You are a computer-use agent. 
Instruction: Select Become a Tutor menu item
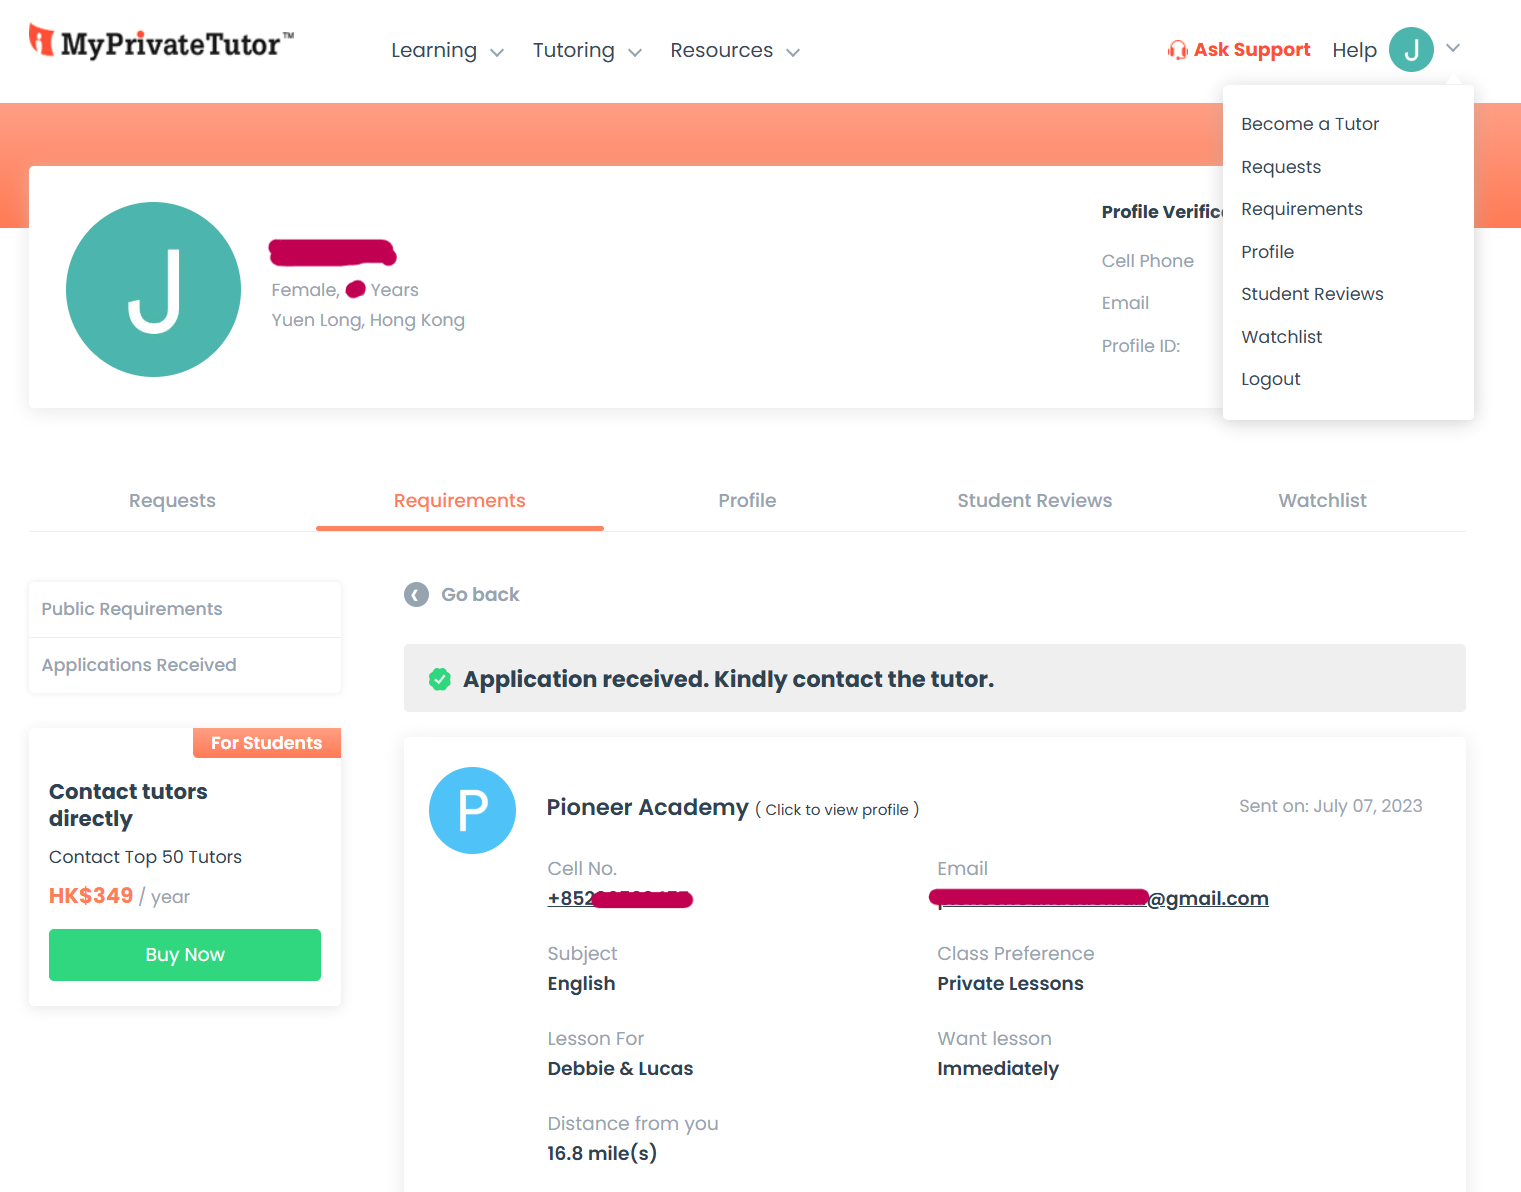click(1309, 124)
